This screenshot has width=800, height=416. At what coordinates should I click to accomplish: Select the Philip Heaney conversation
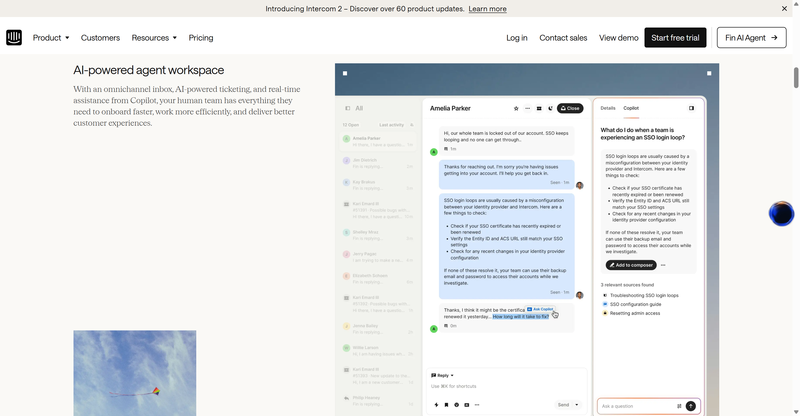point(378,401)
